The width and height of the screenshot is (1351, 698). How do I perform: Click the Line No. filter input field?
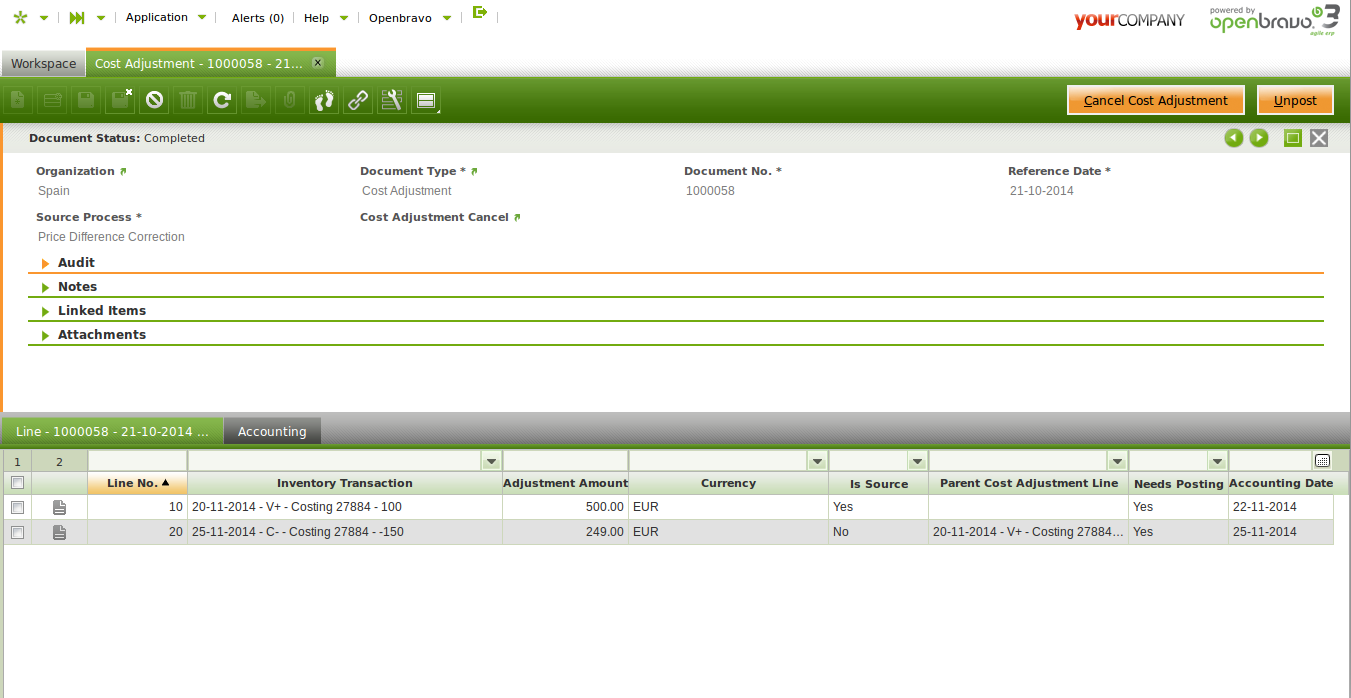click(137, 461)
